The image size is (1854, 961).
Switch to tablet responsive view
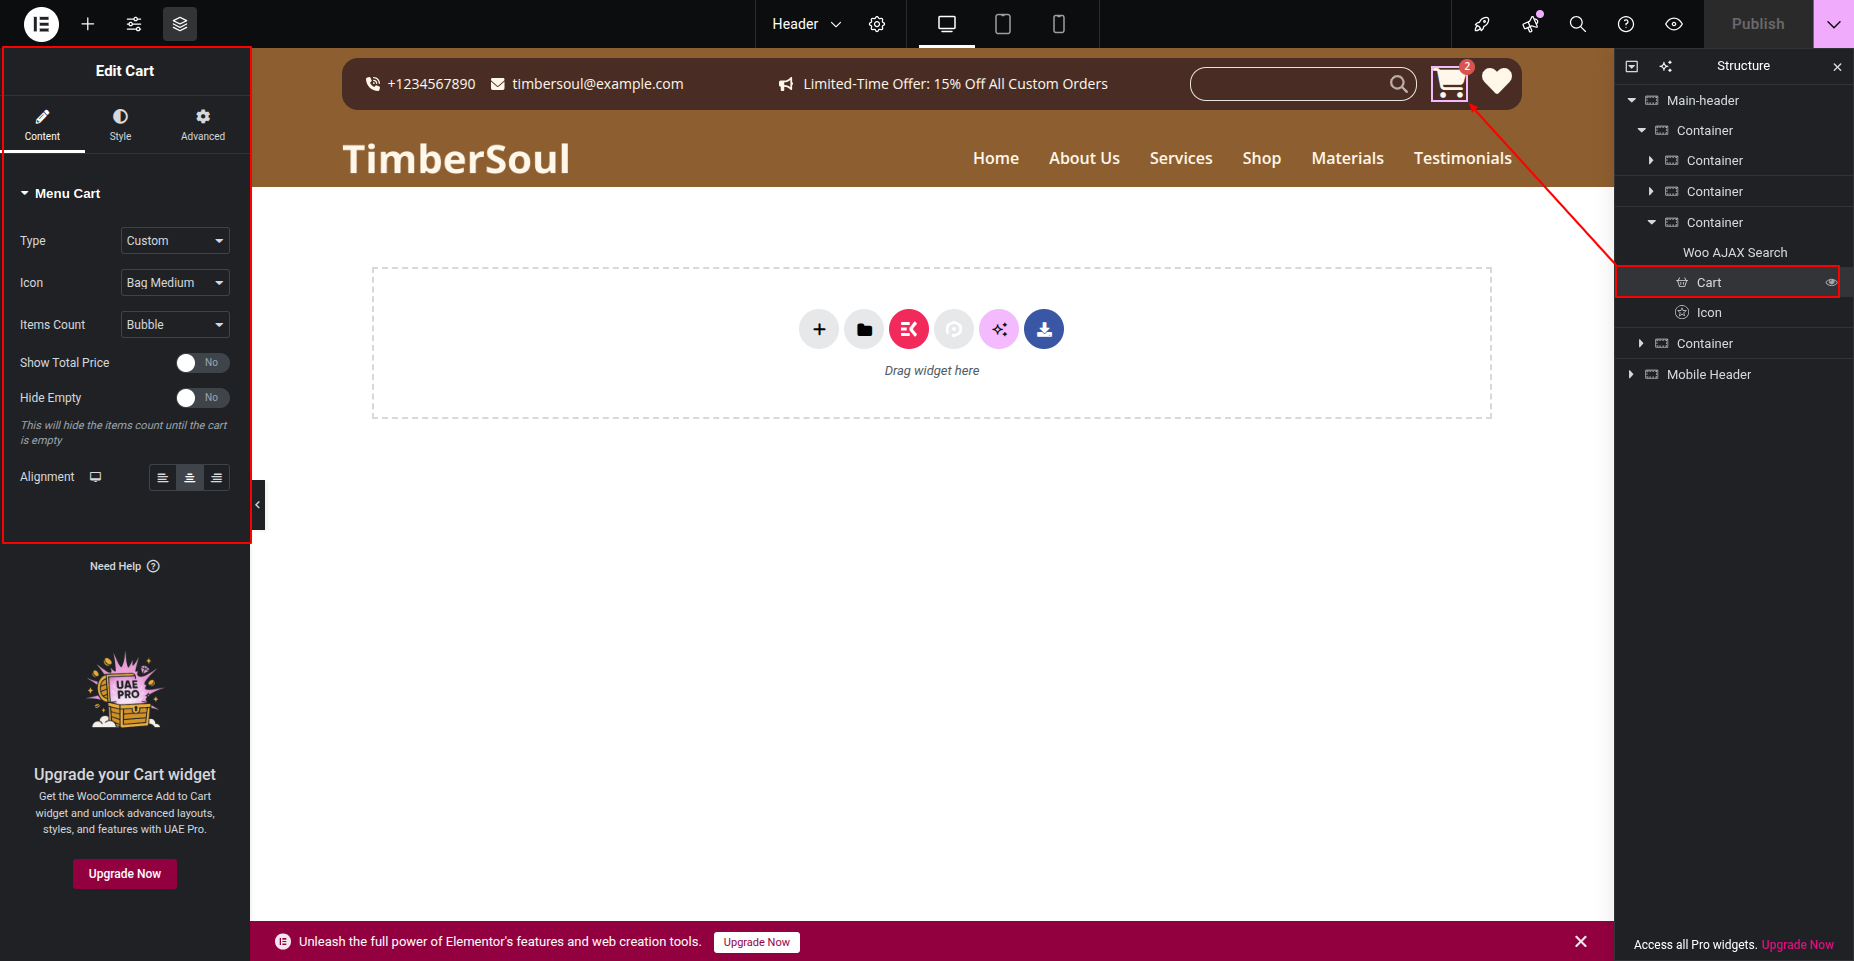pyautogui.click(x=1003, y=24)
